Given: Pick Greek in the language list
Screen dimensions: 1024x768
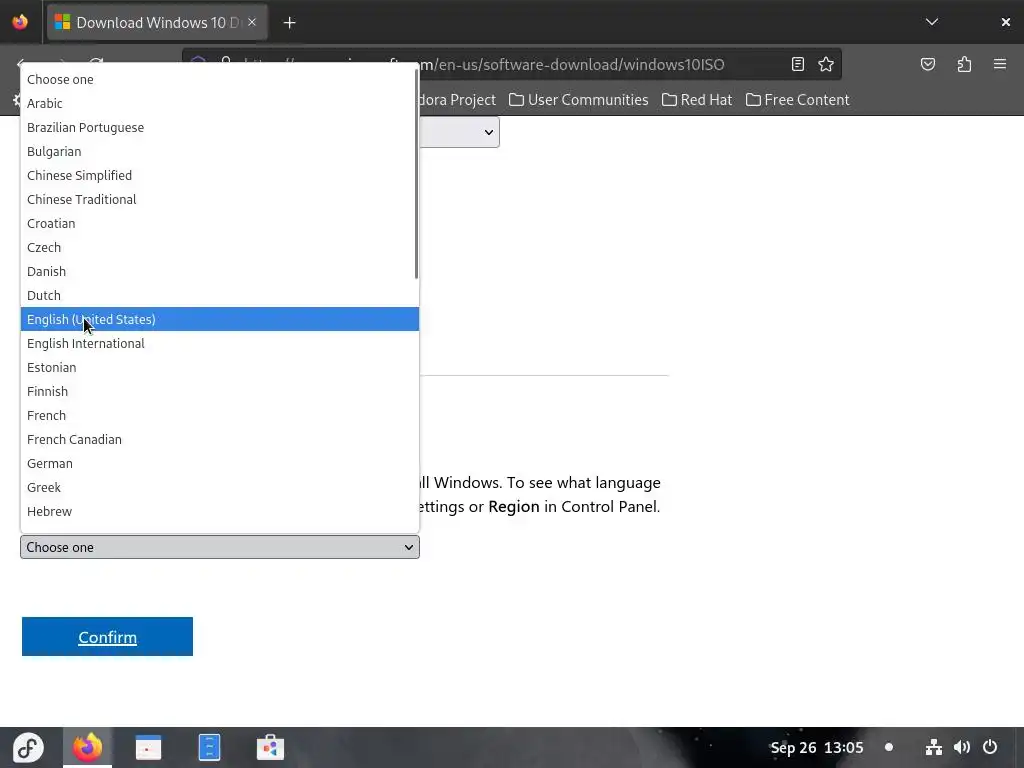Looking at the screenshot, I should pyautogui.click(x=219, y=488).
